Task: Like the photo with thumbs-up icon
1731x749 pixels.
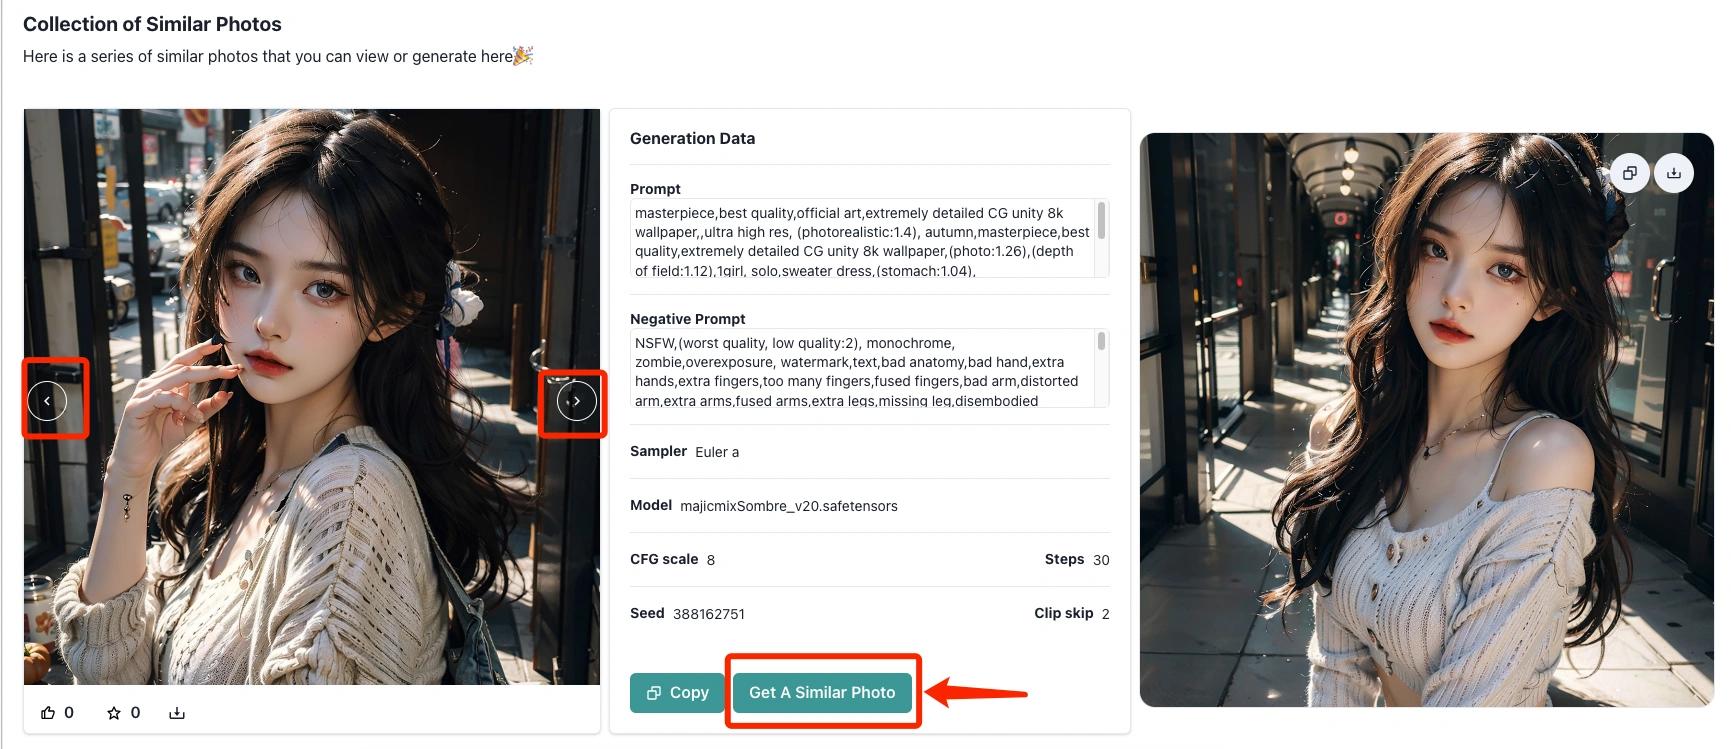Action: pyautogui.click(x=48, y=713)
